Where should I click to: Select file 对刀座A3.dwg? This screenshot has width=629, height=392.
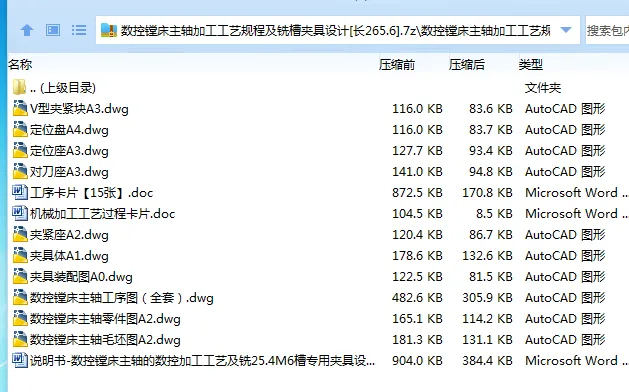(x=69, y=172)
